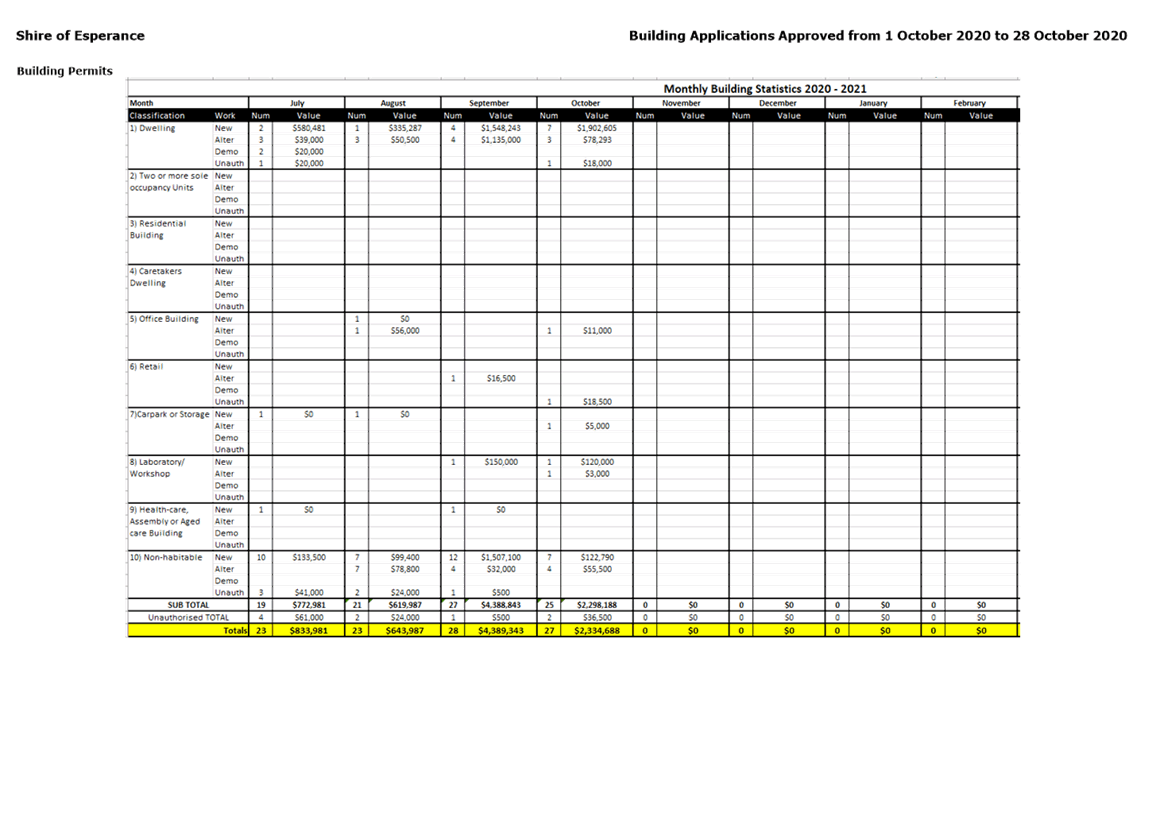Click the September subtotal value $4,388,843

501,605
